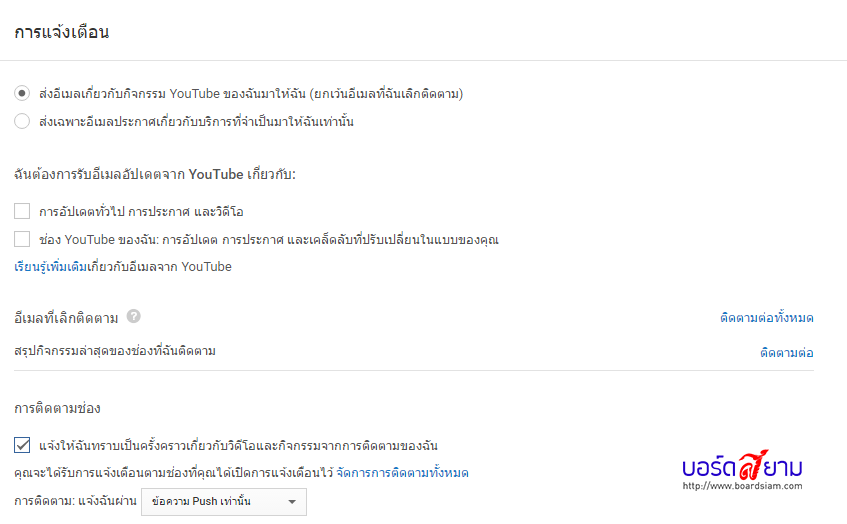Open the จัดการการติดตามทั้งหมด link
Screen dimensions: 847x524
(403, 473)
